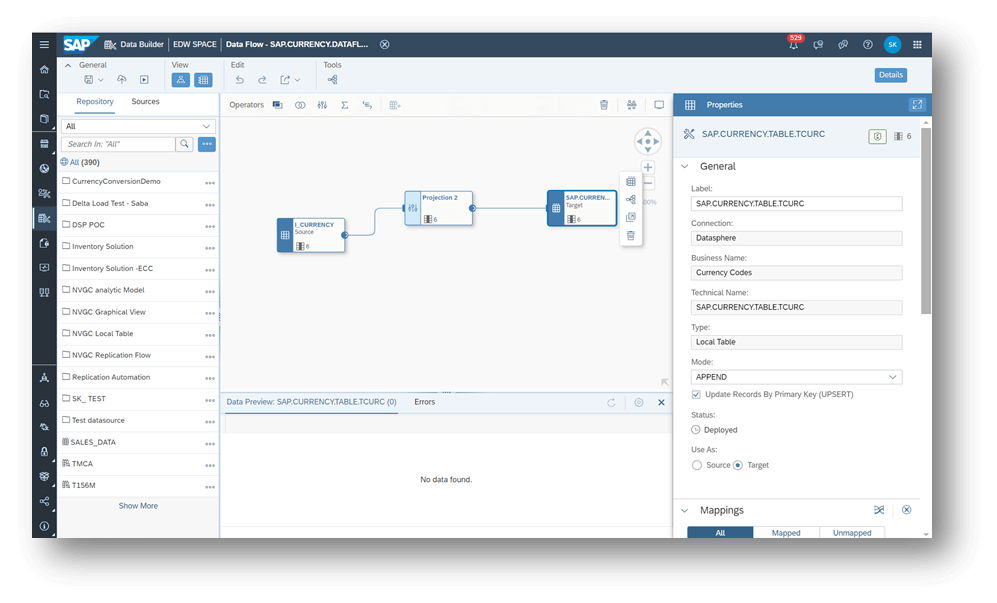
Task: Open the Export options dropdown arrow
Action: click(298, 80)
